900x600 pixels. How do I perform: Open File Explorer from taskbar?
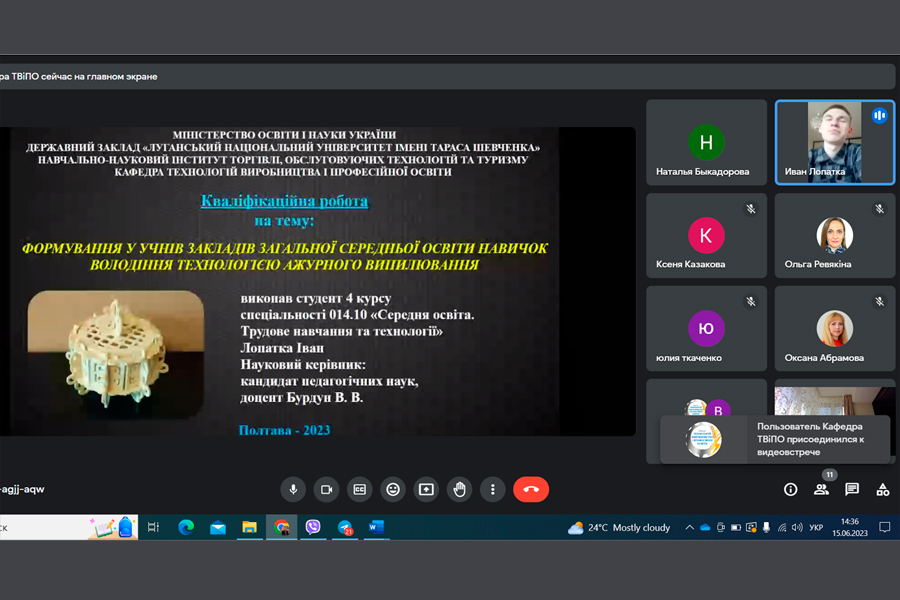249,527
